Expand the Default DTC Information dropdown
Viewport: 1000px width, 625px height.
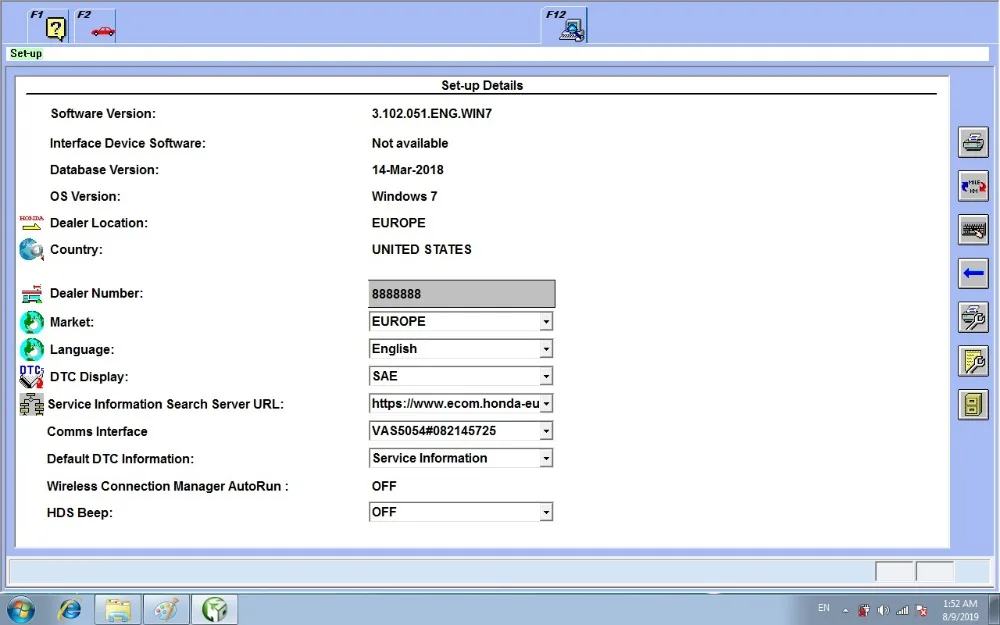(x=546, y=459)
